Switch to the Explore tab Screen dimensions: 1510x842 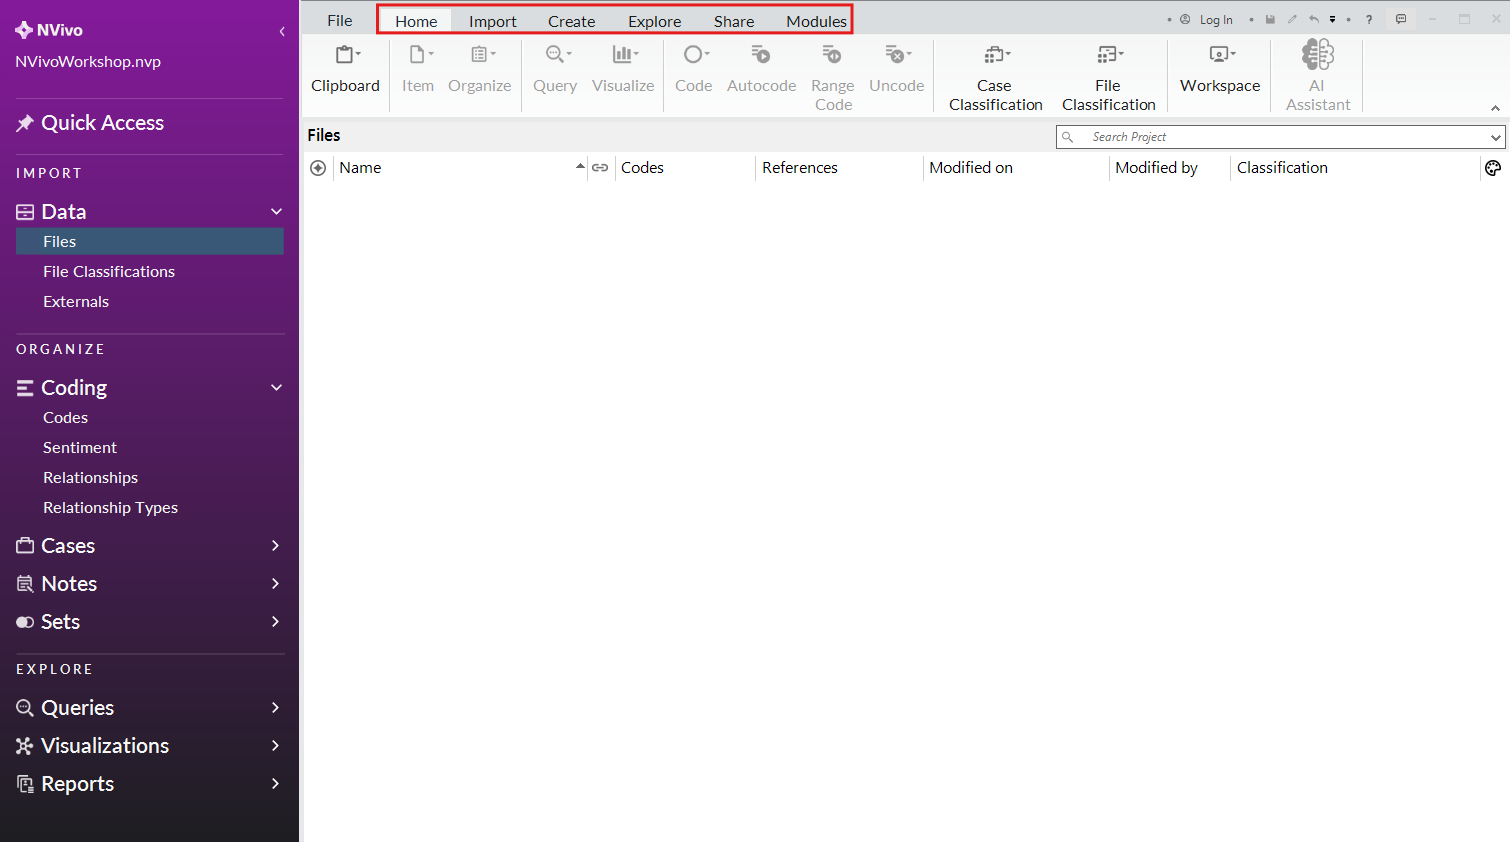coord(655,21)
